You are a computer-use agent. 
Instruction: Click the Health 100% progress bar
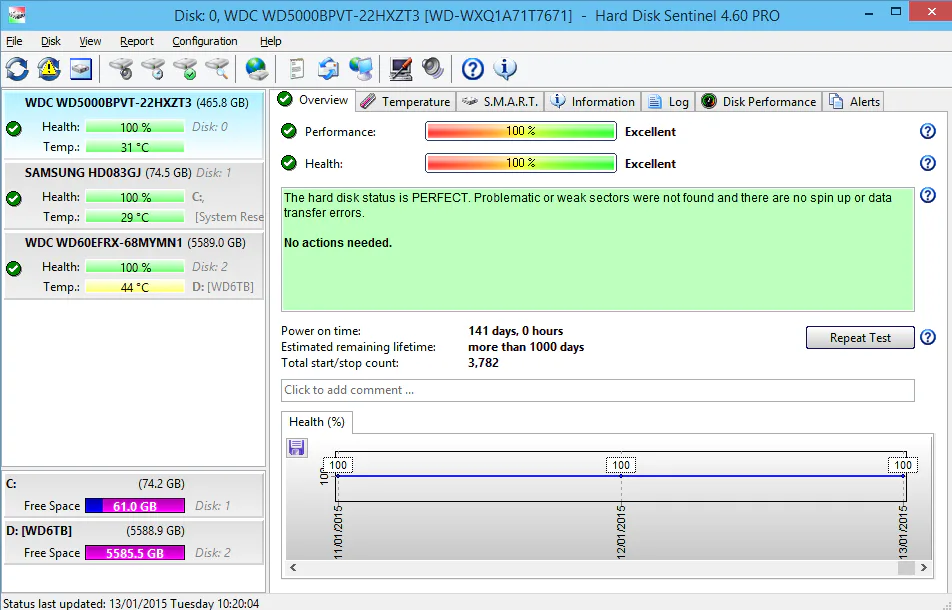520,163
